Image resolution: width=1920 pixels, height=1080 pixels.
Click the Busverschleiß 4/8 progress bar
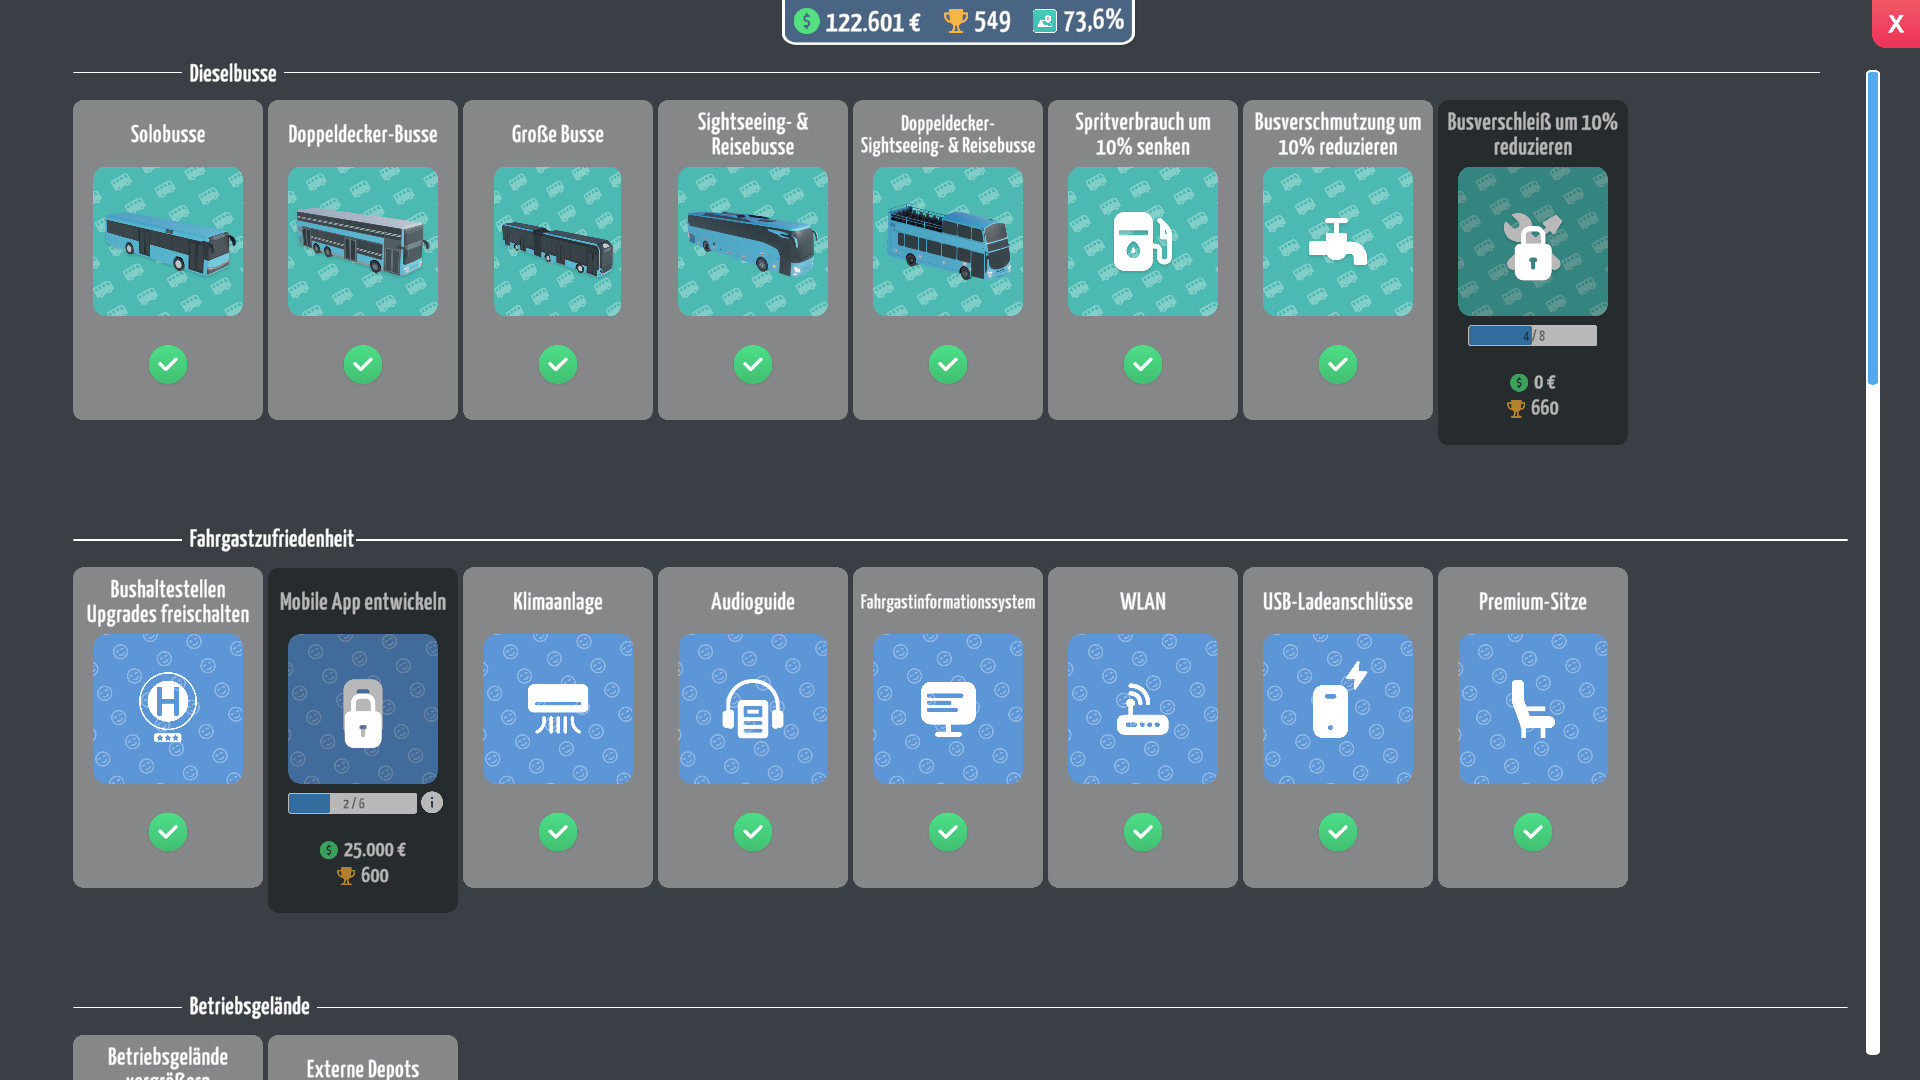point(1532,336)
